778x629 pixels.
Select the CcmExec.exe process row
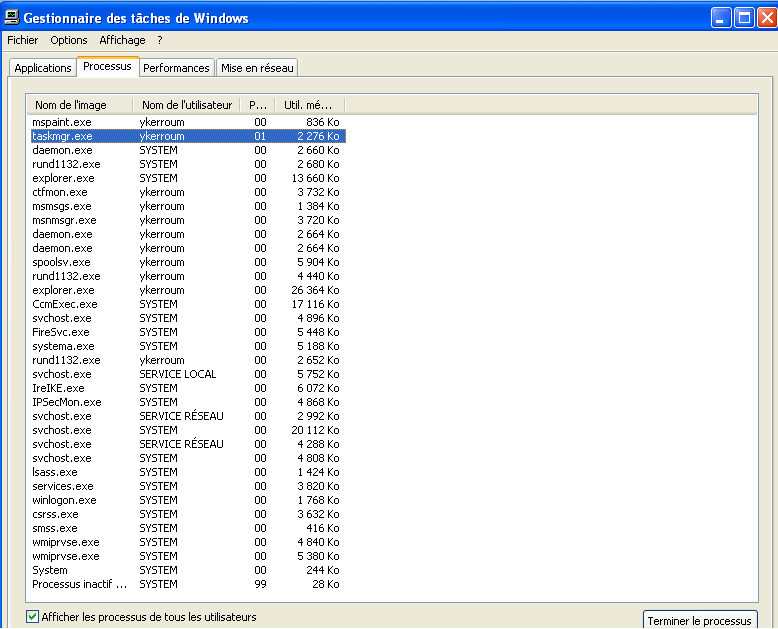click(x=65, y=304)
